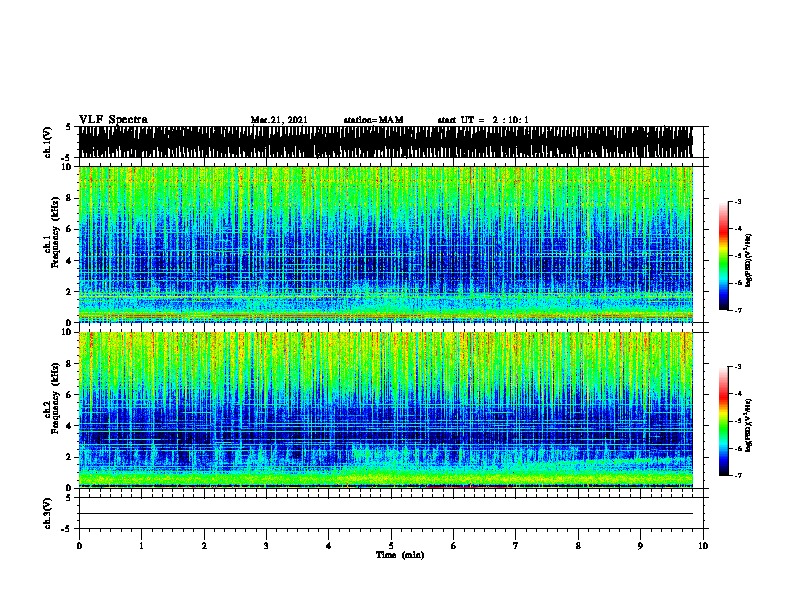Screen dimensions: 792x612
Task: Click time axis tick label "7"
Action: 516,546
